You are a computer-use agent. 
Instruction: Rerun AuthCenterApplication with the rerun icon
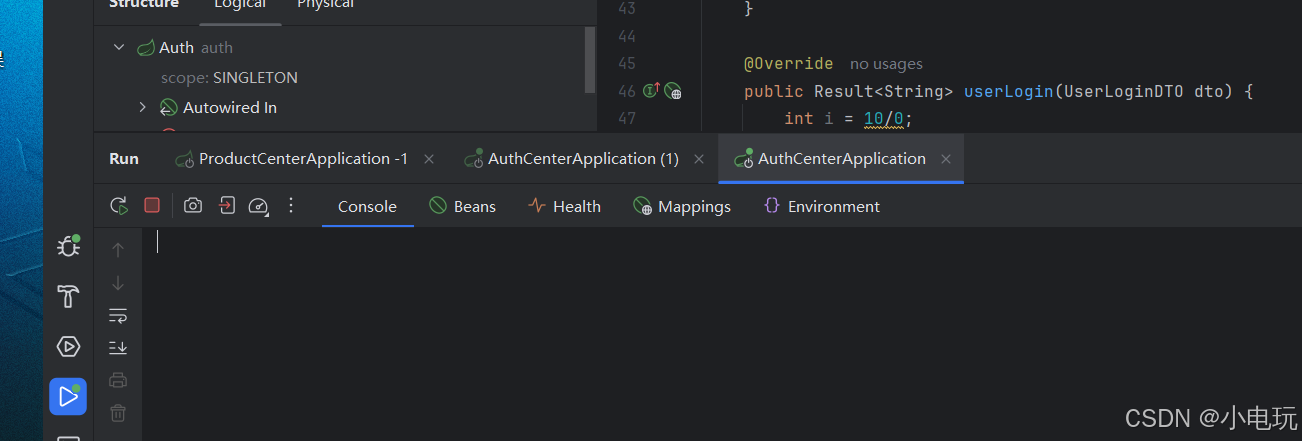point(119,206)
